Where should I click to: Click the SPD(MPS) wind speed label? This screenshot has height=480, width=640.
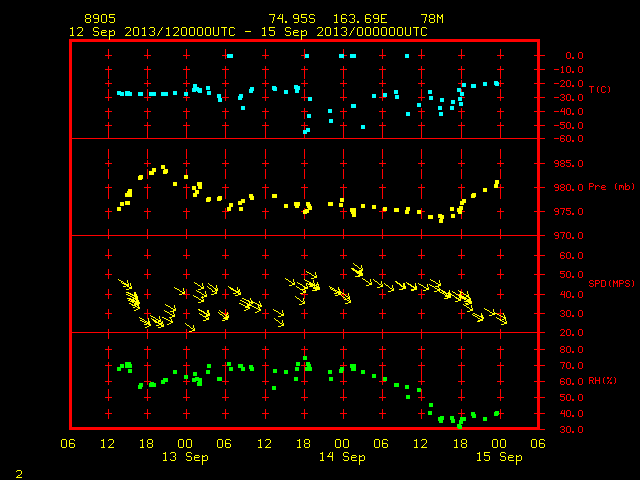[x=611, y=283]
